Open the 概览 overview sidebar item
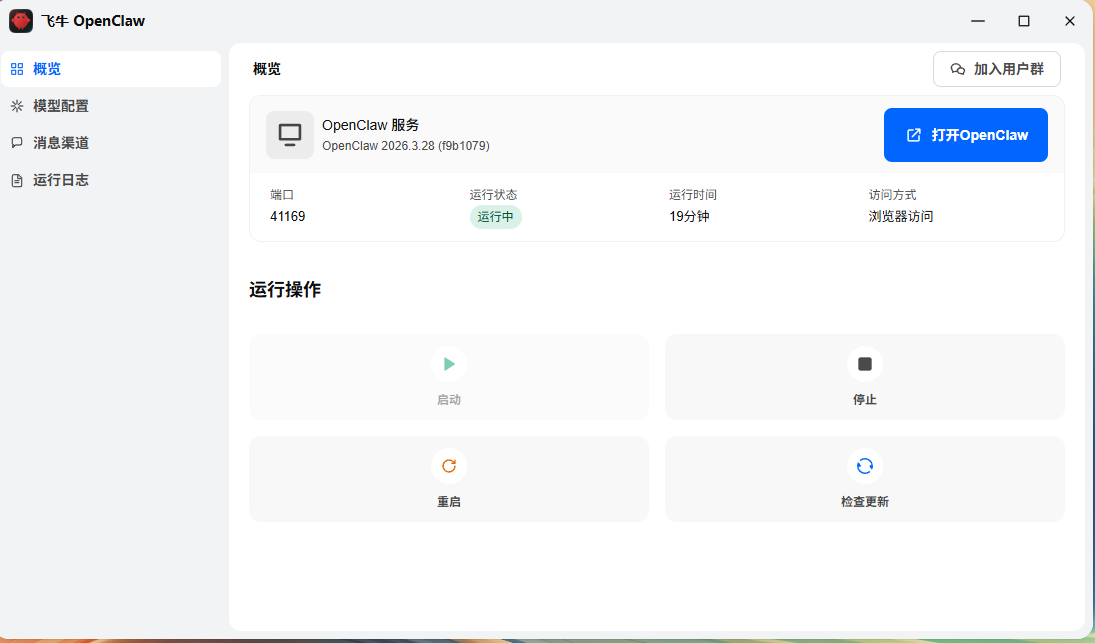 [111, 69]
